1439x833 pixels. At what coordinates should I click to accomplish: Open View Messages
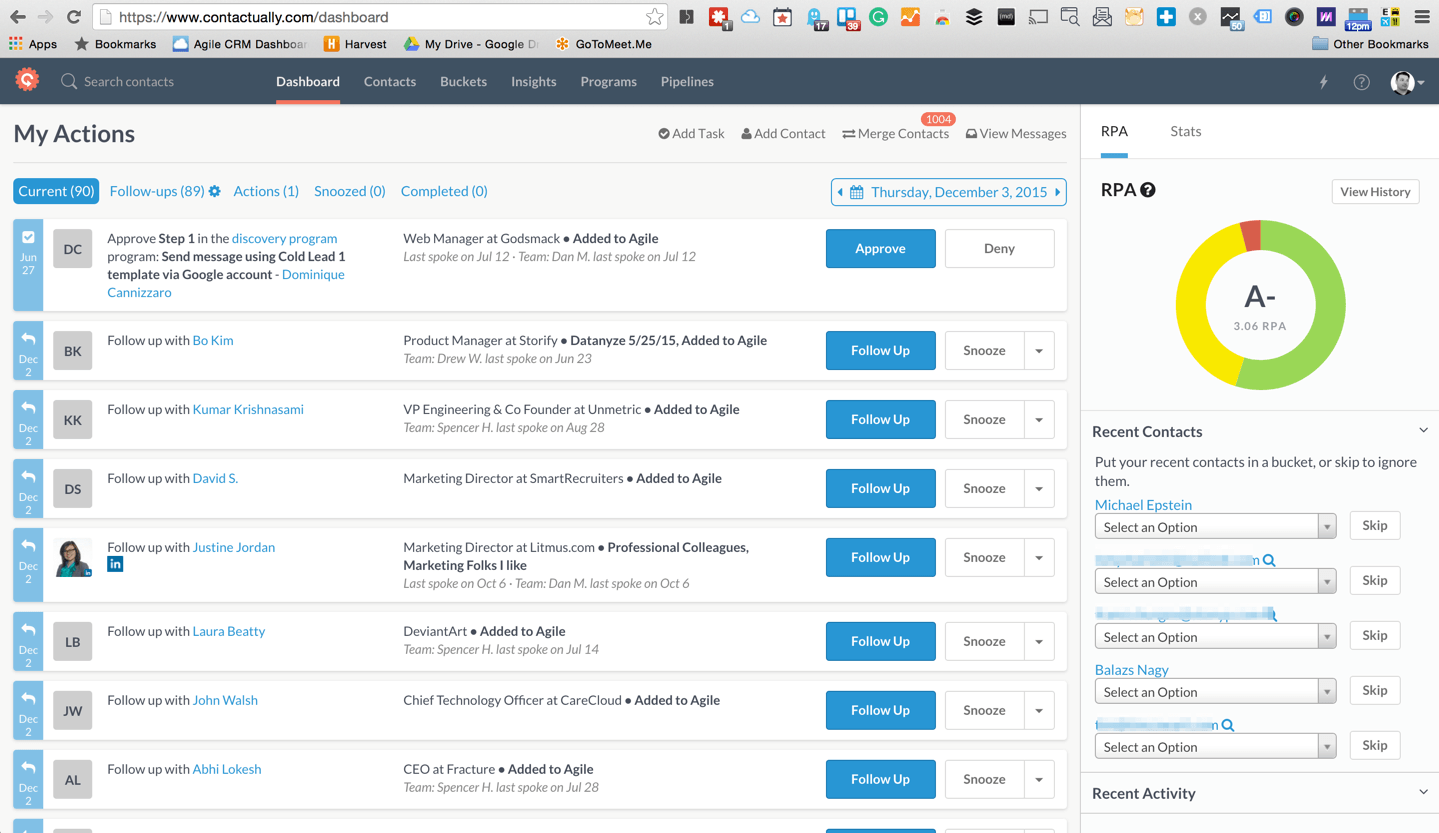(x=1016, y=134)
